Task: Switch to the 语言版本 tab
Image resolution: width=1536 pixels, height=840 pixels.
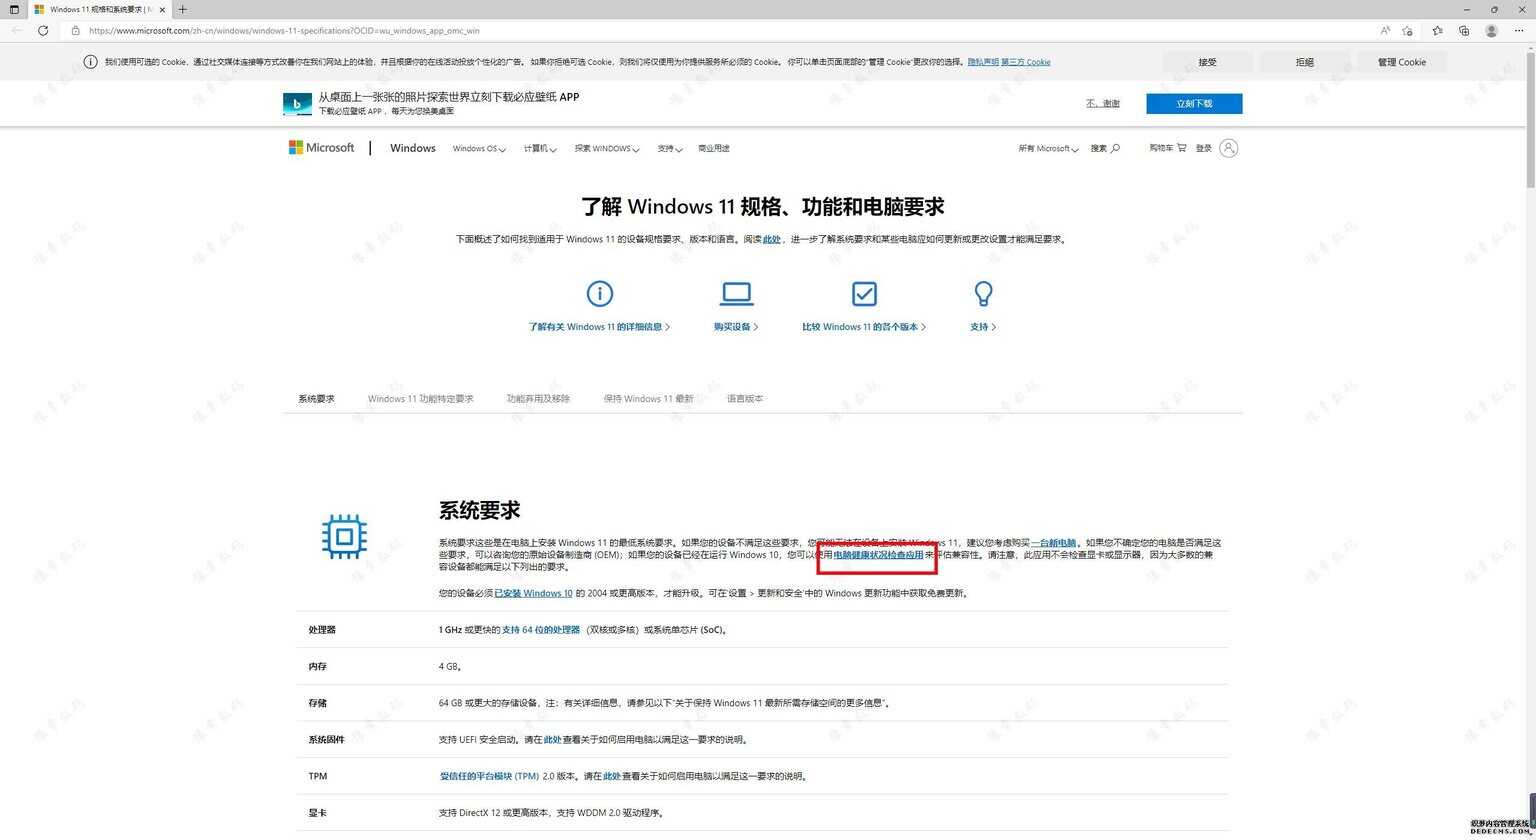Action: point(745,398)
